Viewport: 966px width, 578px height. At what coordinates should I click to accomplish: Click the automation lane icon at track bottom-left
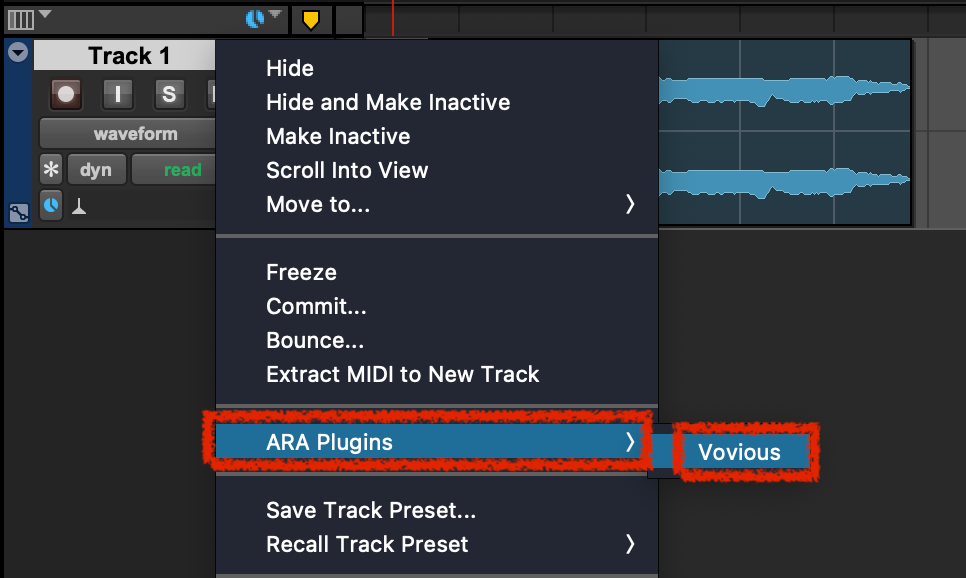tap(17, 212)
